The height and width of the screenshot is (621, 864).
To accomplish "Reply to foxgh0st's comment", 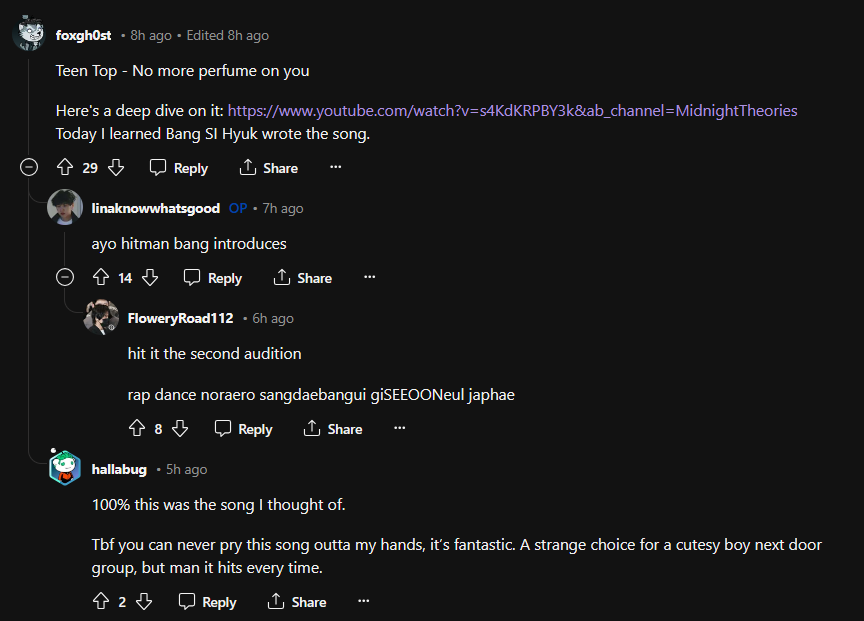I will (179, 168).
